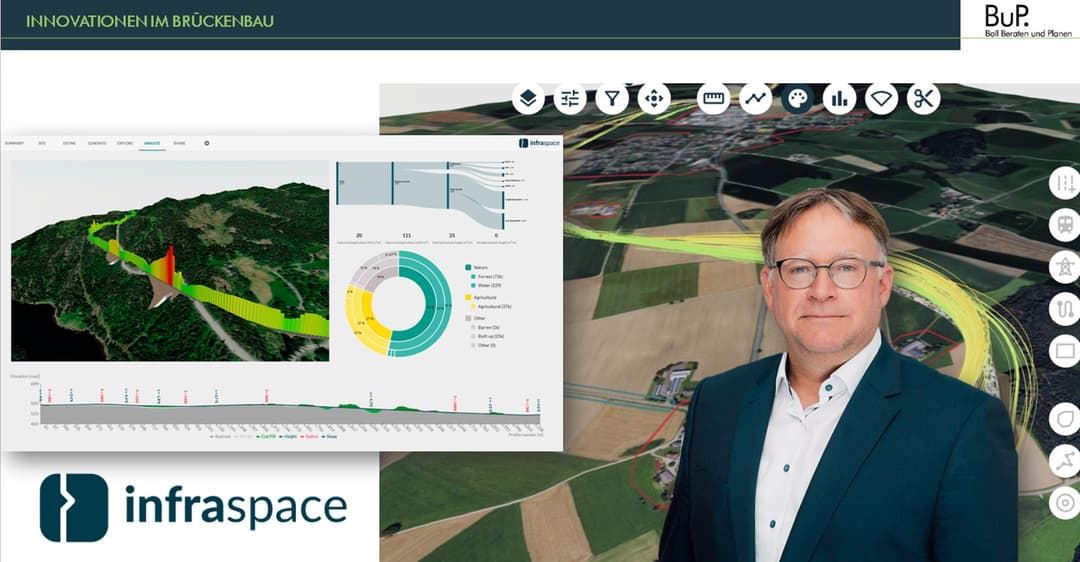Toggle the Height series in profile legend
Screen dimensions: 1080x562
(287, 437)
